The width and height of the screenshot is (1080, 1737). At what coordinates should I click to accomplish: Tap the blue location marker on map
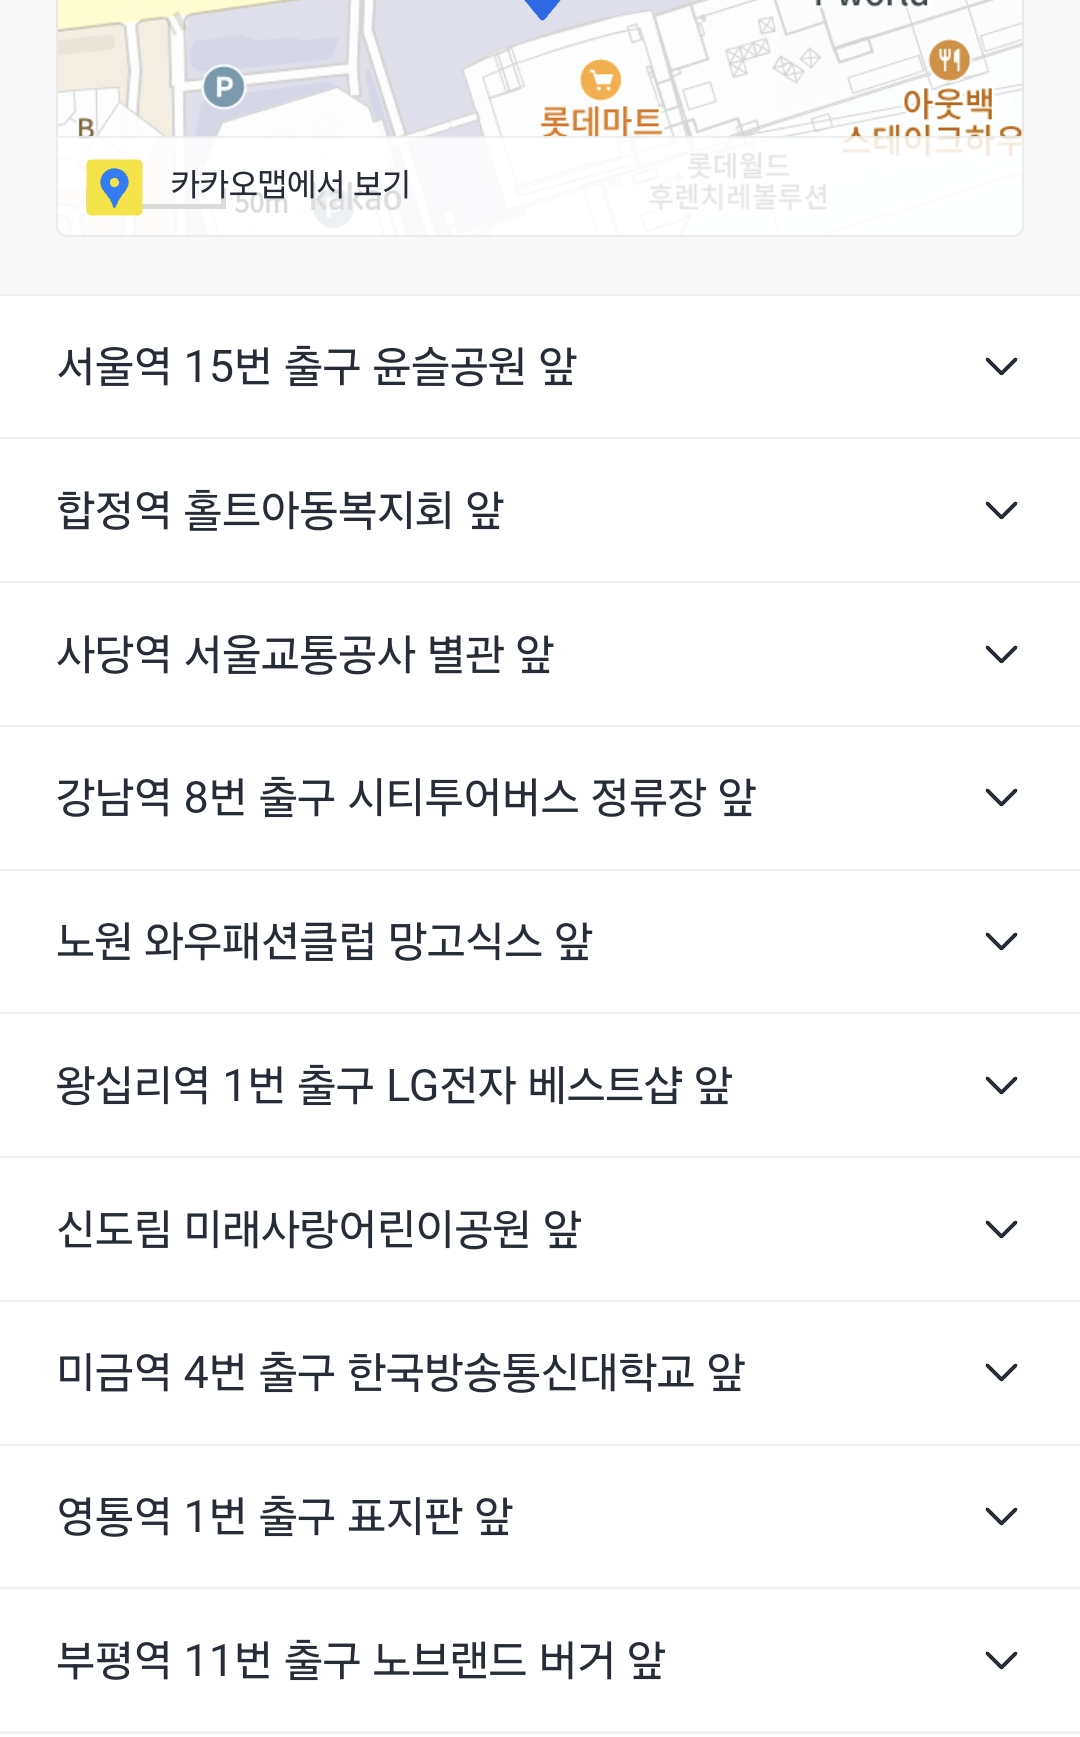click(542, 8)
